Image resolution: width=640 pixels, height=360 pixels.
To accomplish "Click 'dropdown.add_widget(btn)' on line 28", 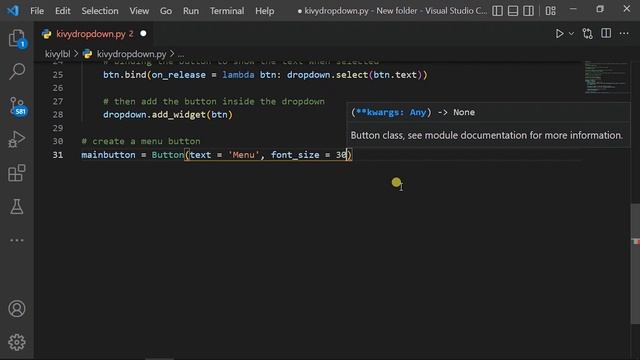I will (x=168, y=115).
